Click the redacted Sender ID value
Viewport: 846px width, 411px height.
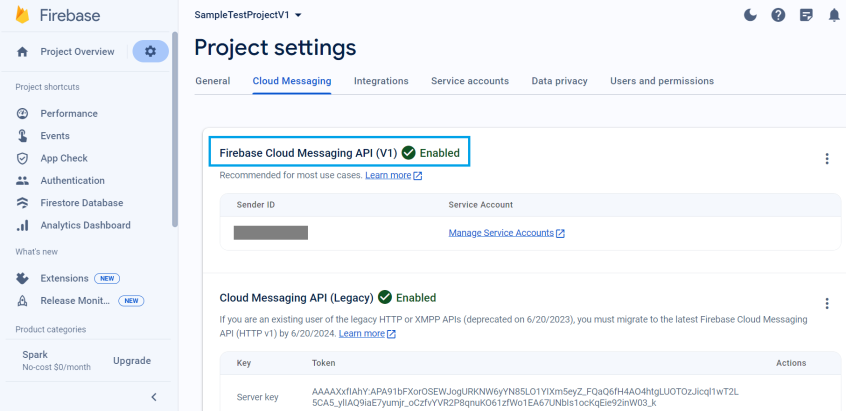(x=271, y=233)
